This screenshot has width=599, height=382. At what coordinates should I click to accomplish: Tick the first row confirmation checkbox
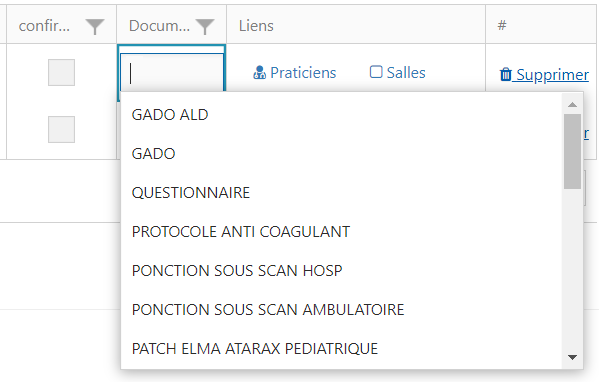(x=62, y=72)
